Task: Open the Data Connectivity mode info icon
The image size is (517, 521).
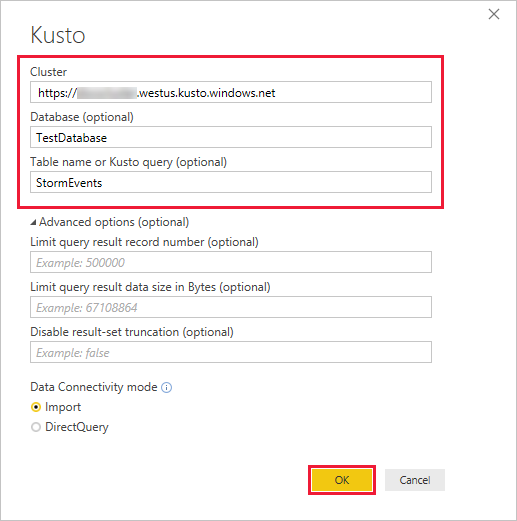Action: [x=166, y=387]
